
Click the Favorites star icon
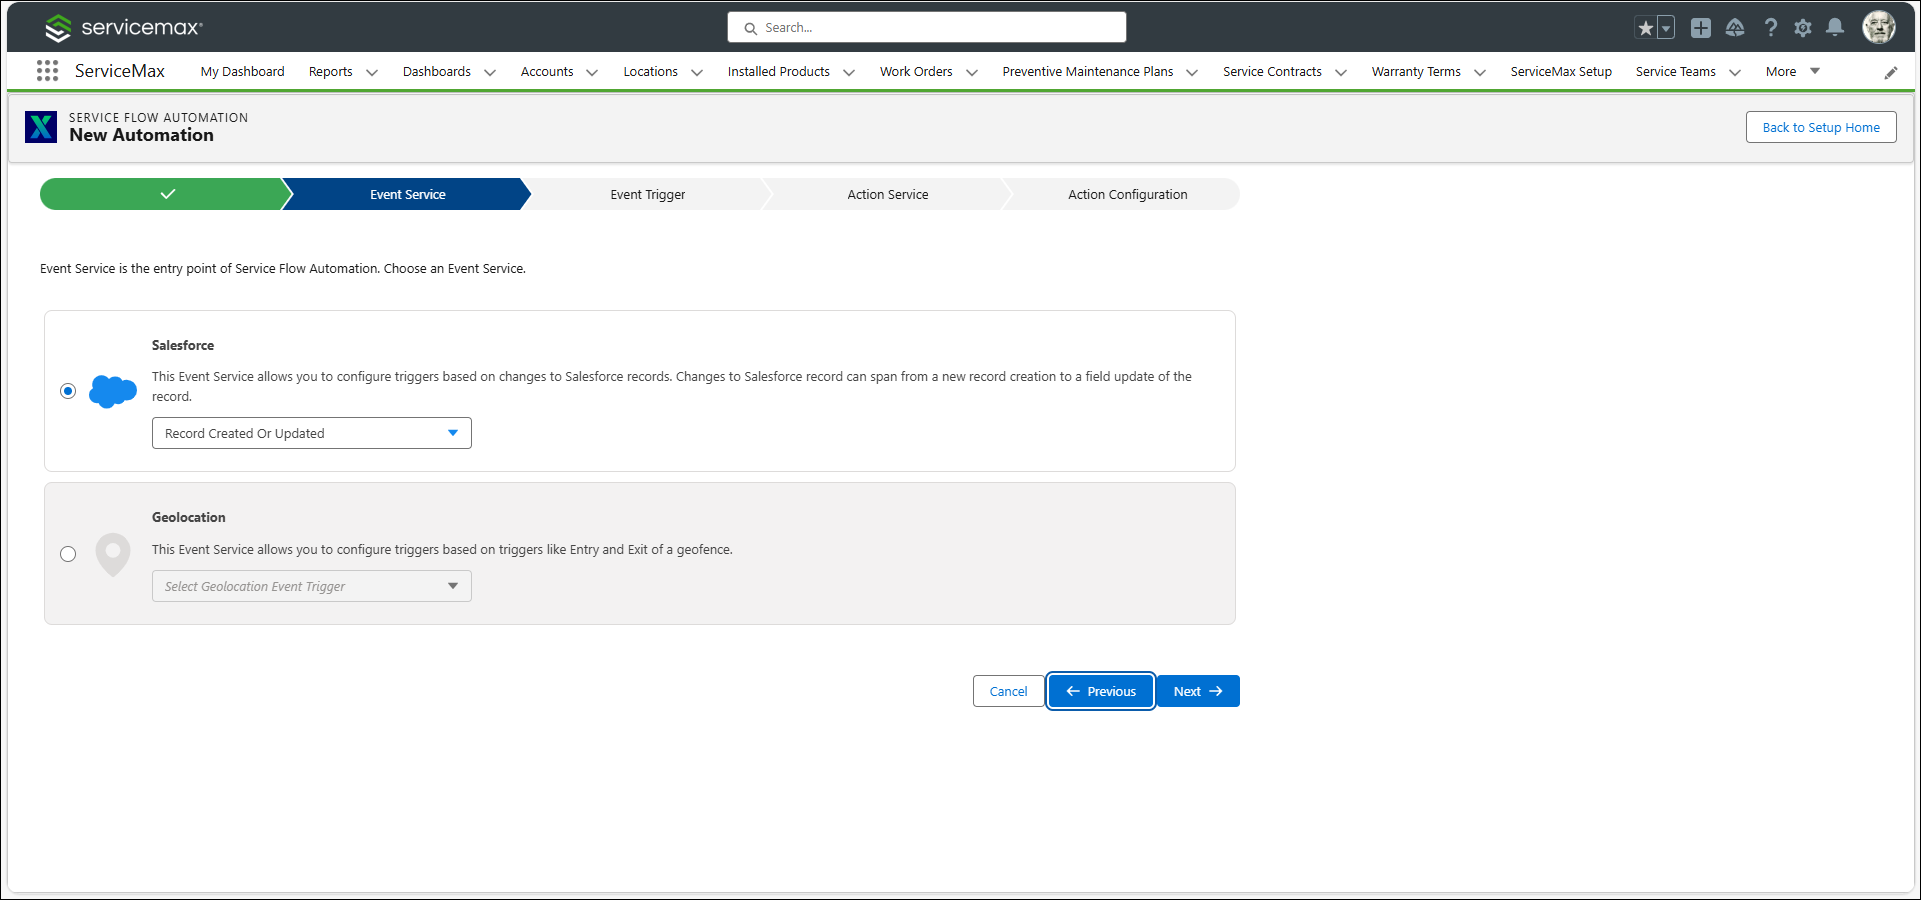click(1645, 28)
